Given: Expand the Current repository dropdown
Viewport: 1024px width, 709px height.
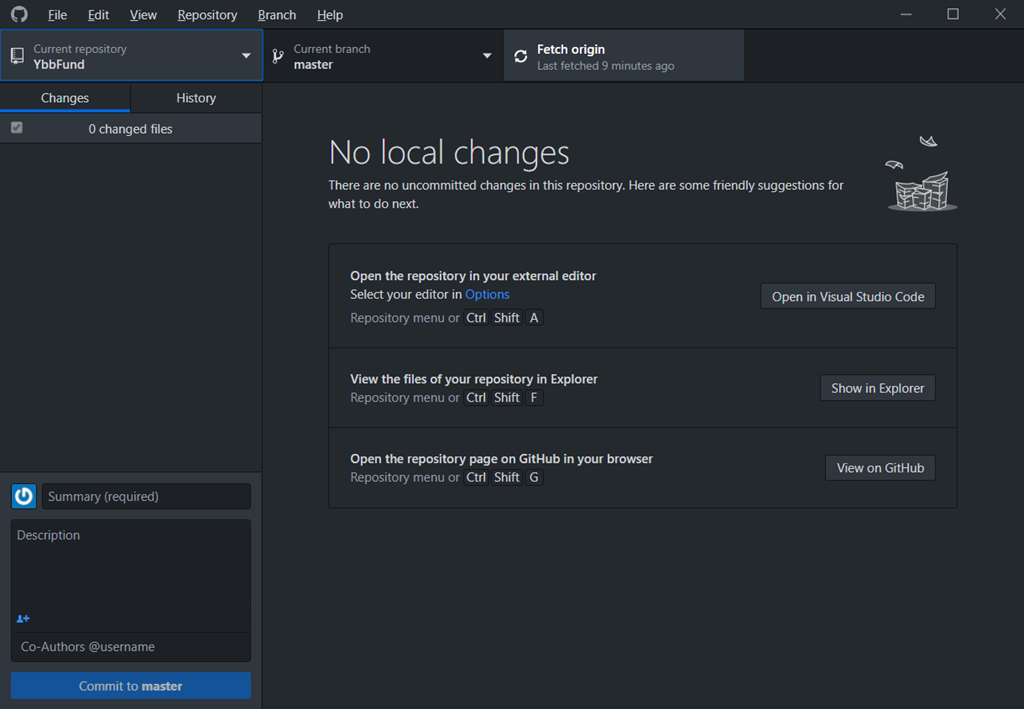Looking at the screenshot, I should 246,56.
